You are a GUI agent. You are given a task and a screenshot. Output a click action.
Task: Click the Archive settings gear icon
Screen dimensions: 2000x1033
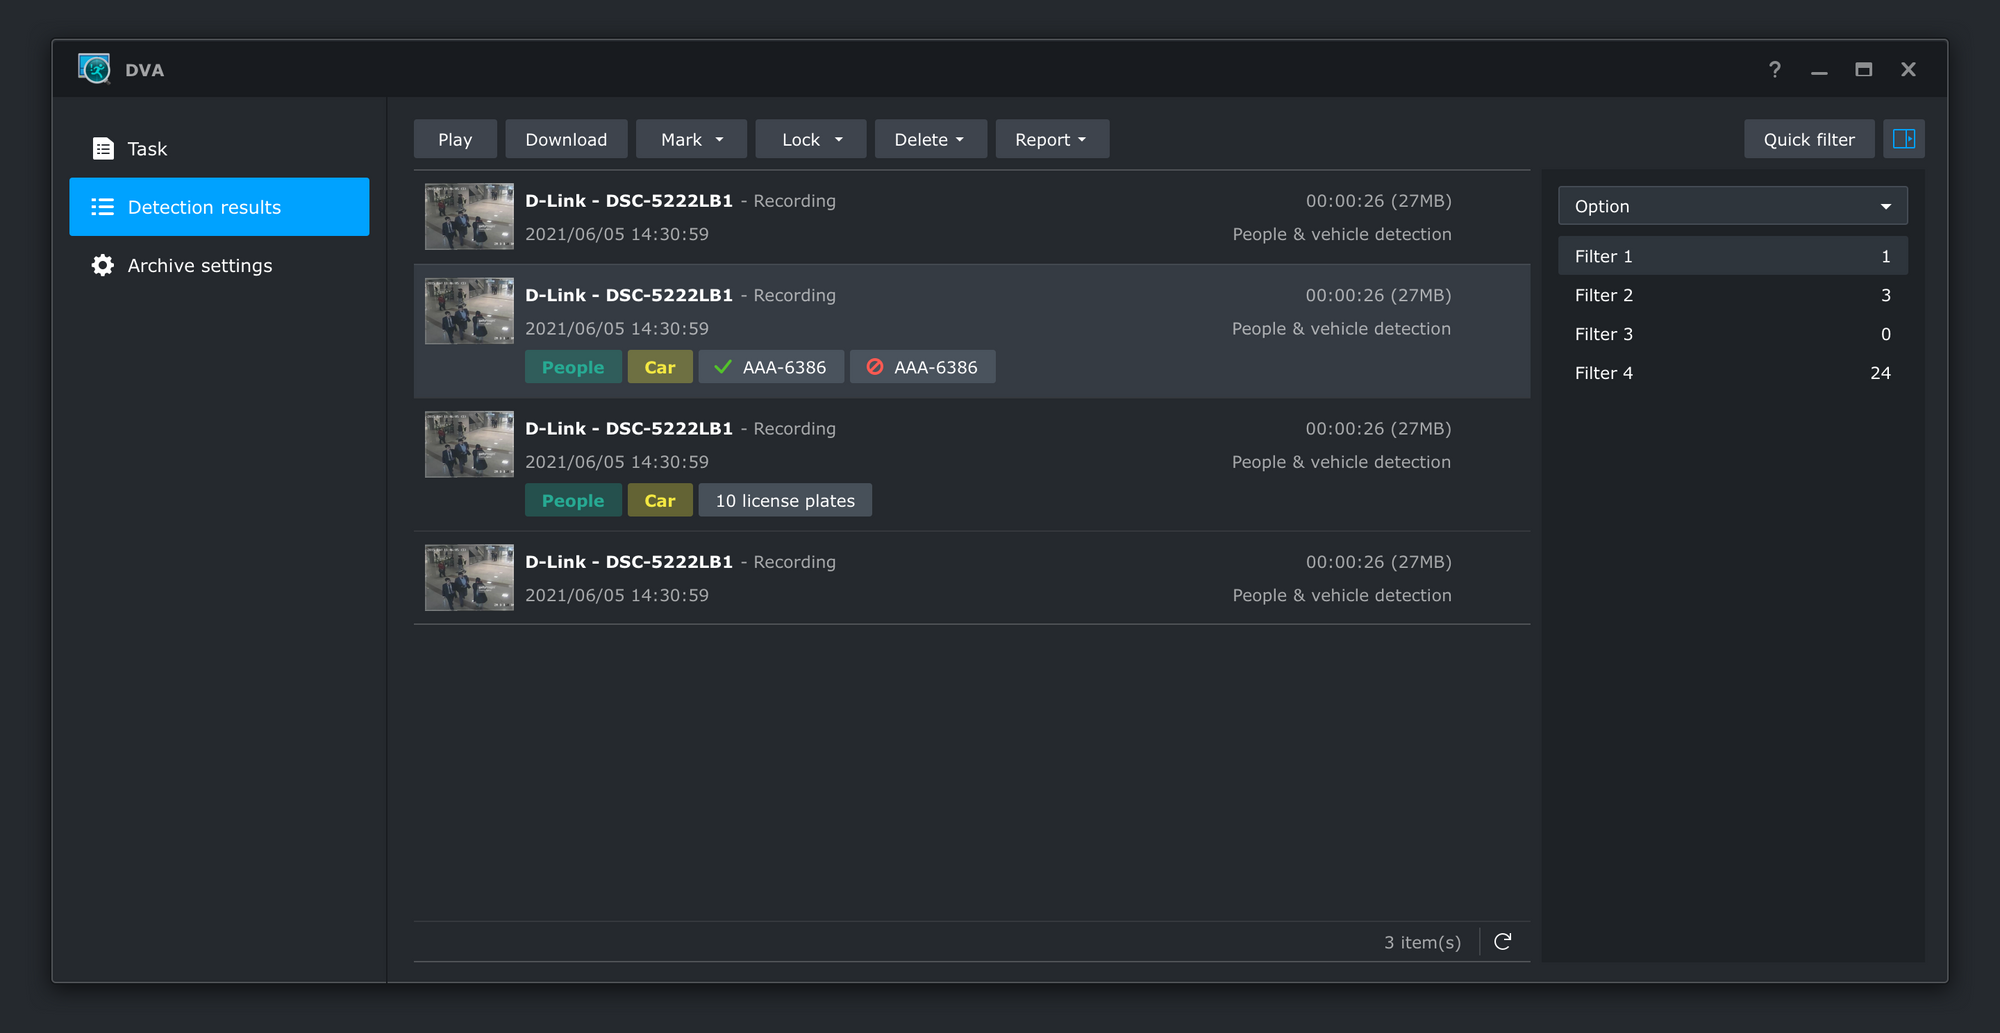pos(102,265)
